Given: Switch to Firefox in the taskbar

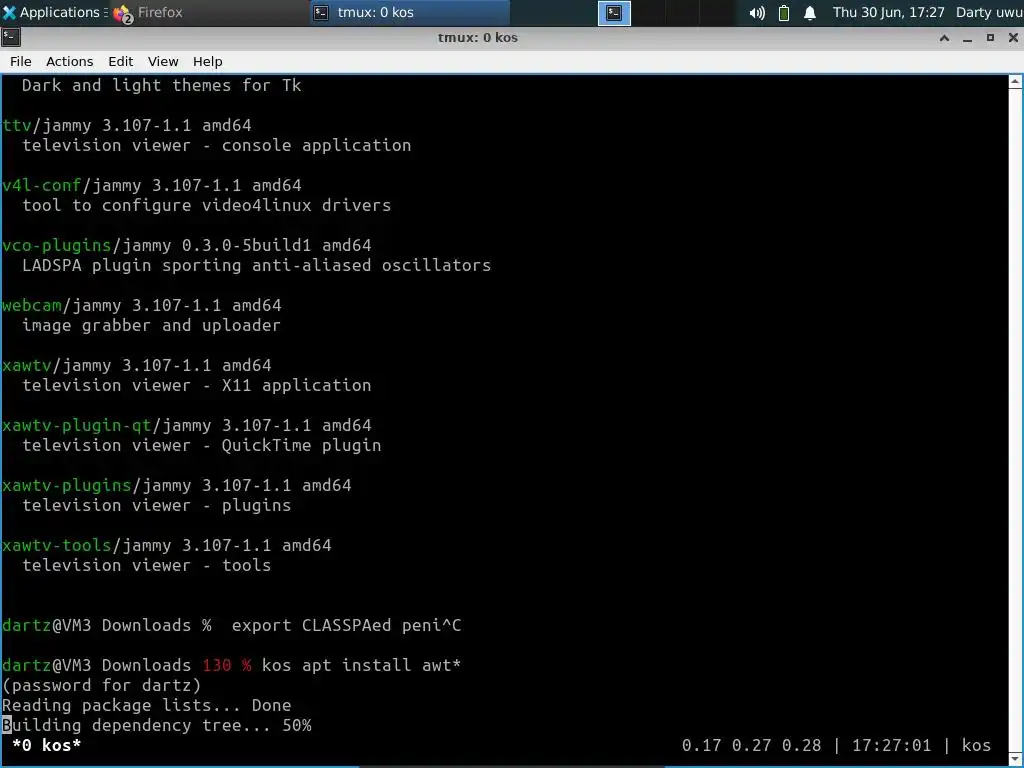Looking at the screenshot, I should click(x=148, y=12).
